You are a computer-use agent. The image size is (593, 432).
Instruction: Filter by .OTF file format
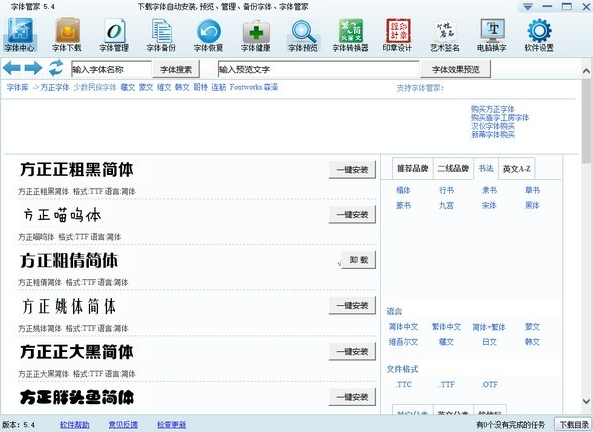click(489, 385)
